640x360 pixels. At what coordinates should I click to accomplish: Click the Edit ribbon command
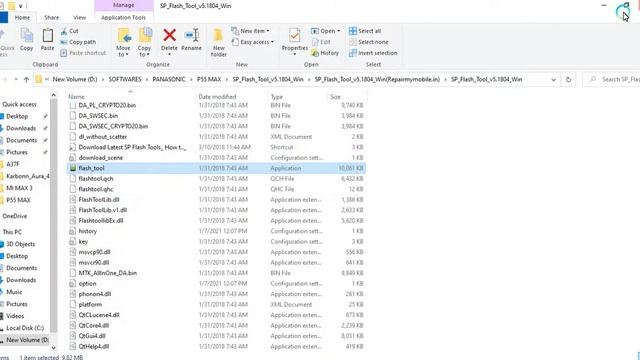click(321, 42)
